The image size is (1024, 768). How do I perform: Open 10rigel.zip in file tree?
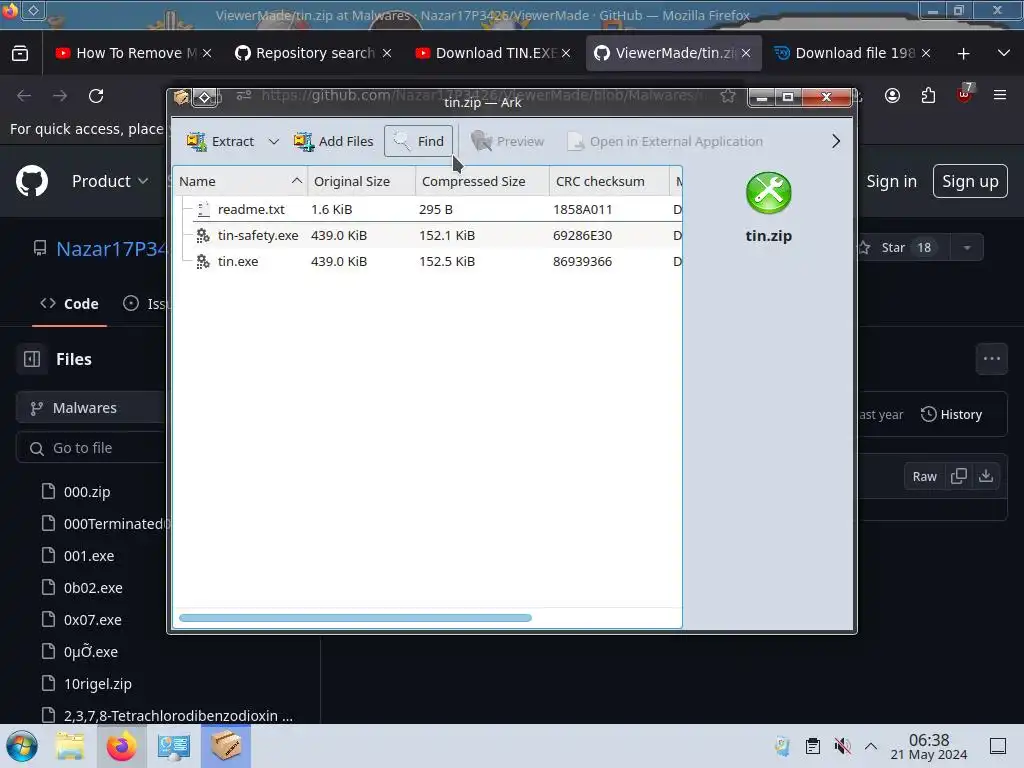[97, 684]
